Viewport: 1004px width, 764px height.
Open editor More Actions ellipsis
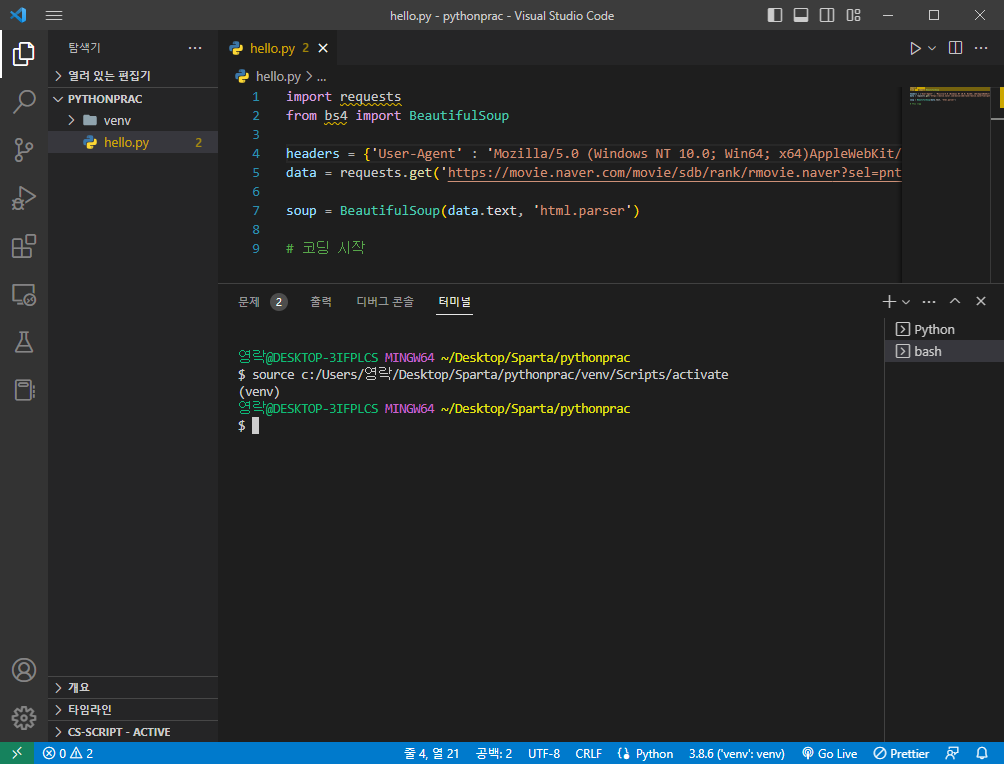981,48
